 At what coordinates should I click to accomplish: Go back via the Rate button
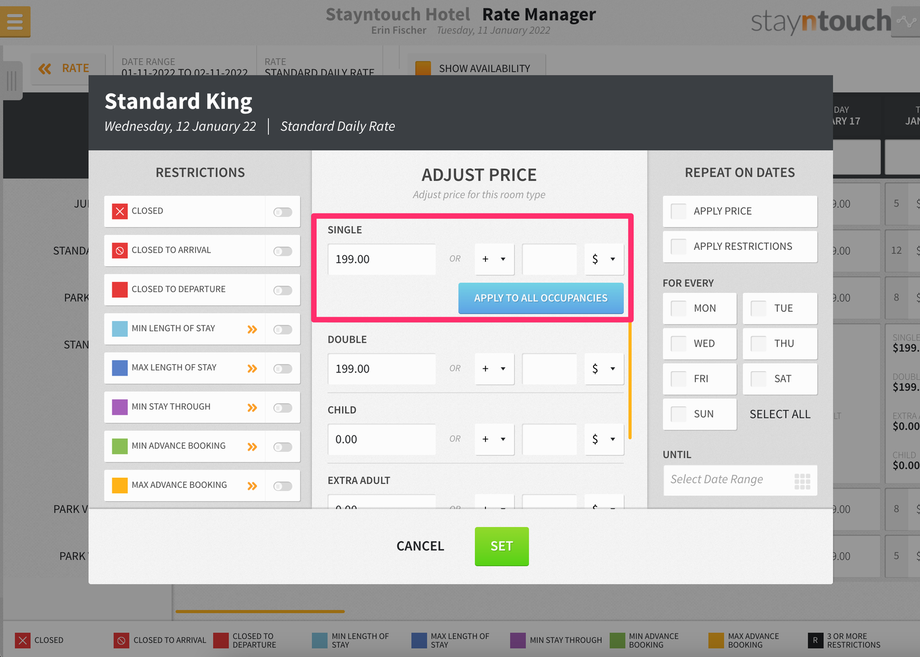[x=67, y=68]
